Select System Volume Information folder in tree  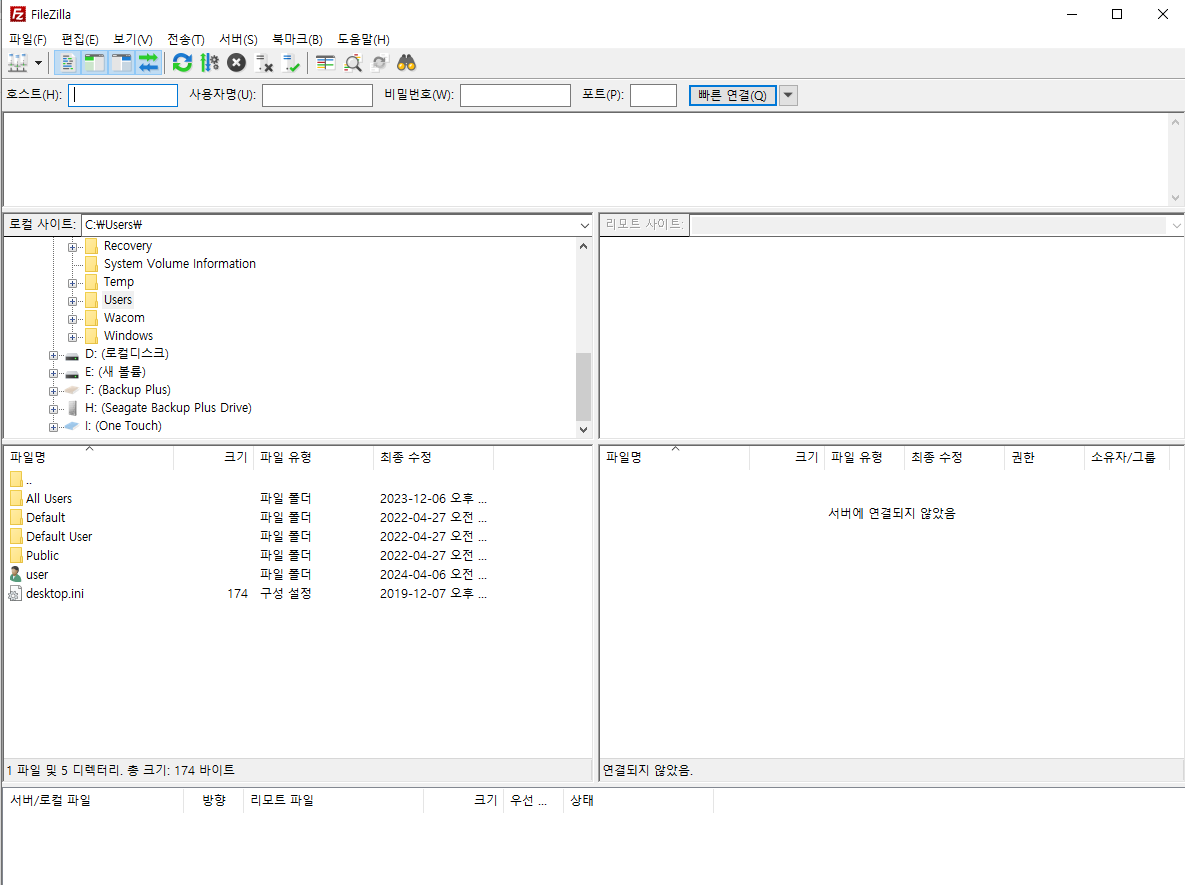[x=180, y=264]
